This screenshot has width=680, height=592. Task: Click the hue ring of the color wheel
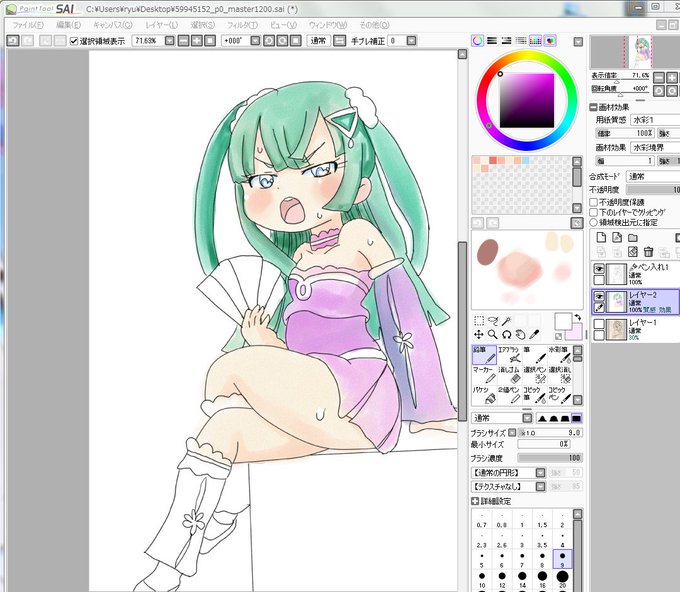coord(527,56)
